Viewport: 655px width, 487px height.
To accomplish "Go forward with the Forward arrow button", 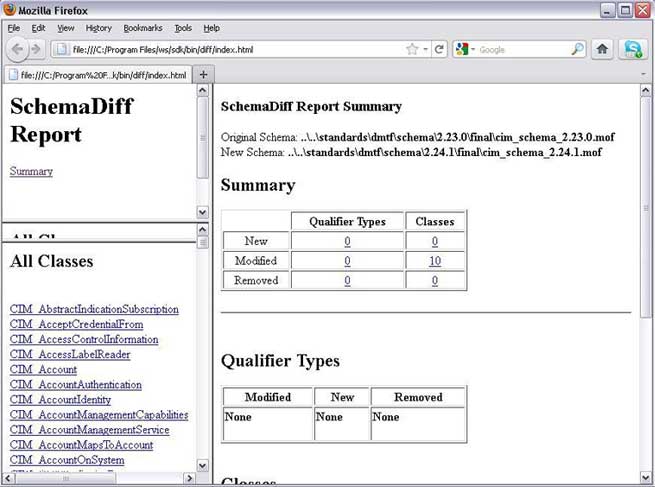I will pos(37,49).
